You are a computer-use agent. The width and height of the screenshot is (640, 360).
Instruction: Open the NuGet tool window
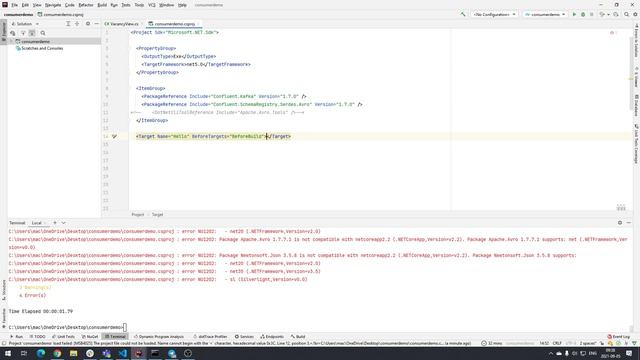[90, 337]
